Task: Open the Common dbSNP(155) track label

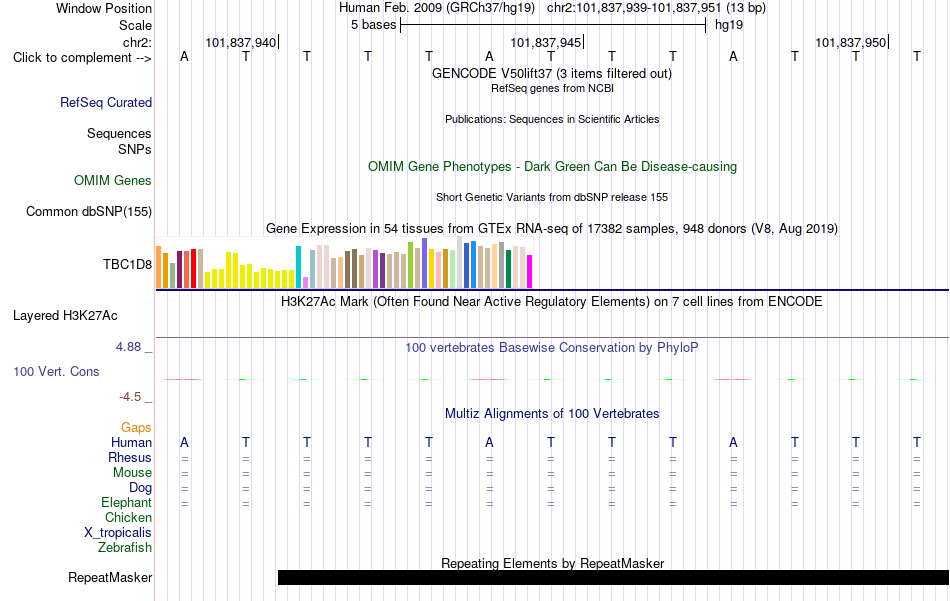Action: coord(89,211)
